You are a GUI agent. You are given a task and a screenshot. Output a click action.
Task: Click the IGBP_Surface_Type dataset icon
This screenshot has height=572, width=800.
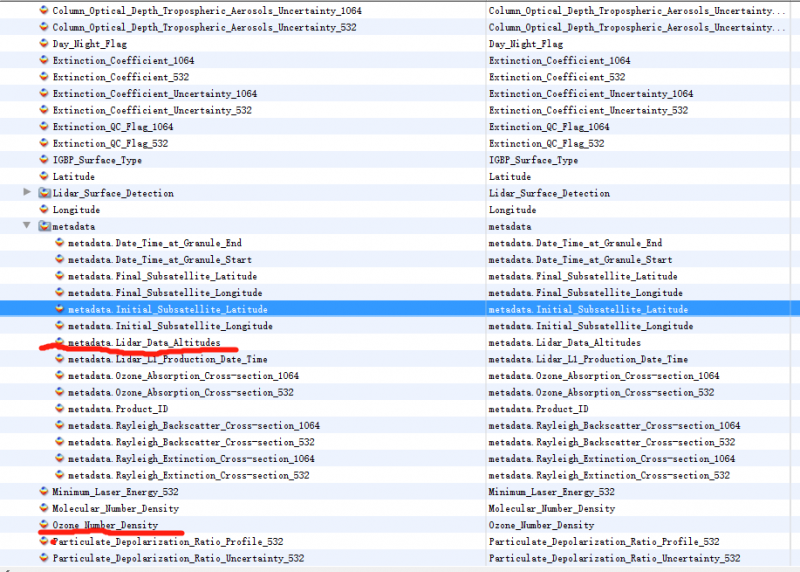click(x=44, y=160)
